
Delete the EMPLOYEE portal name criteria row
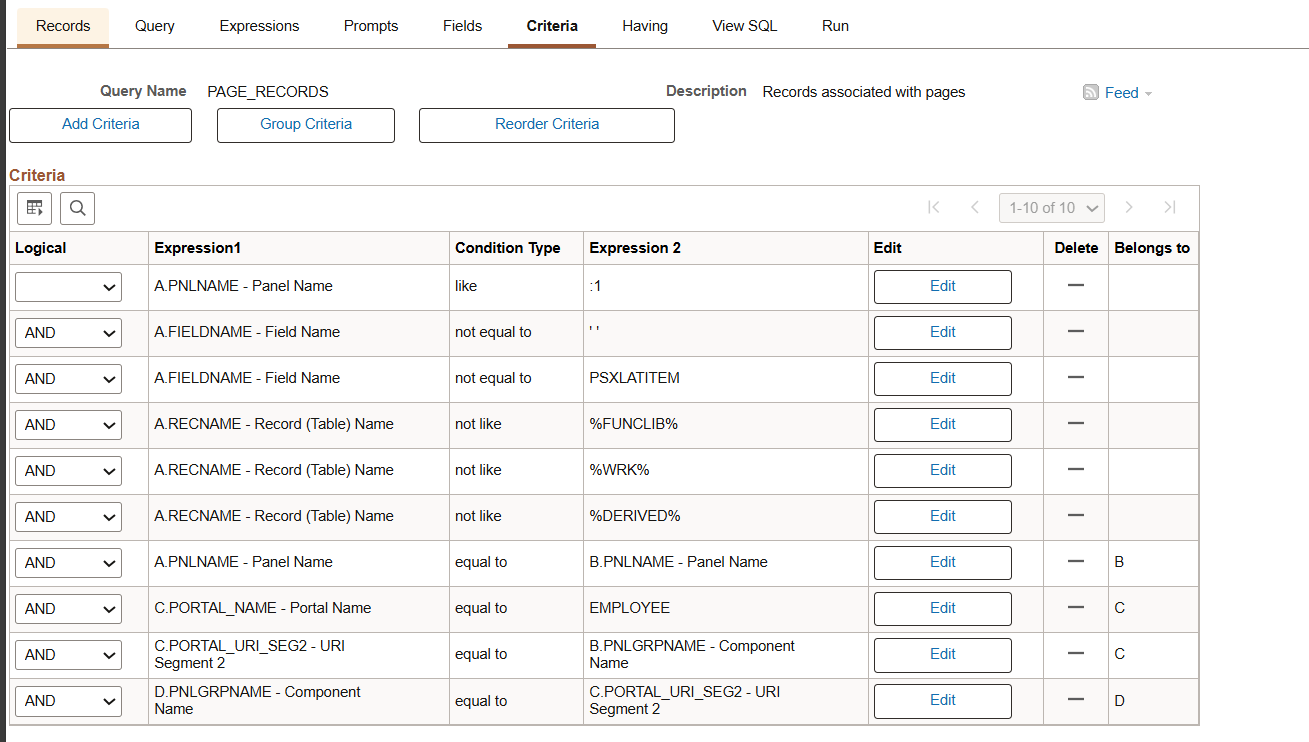coord(1076,608)
